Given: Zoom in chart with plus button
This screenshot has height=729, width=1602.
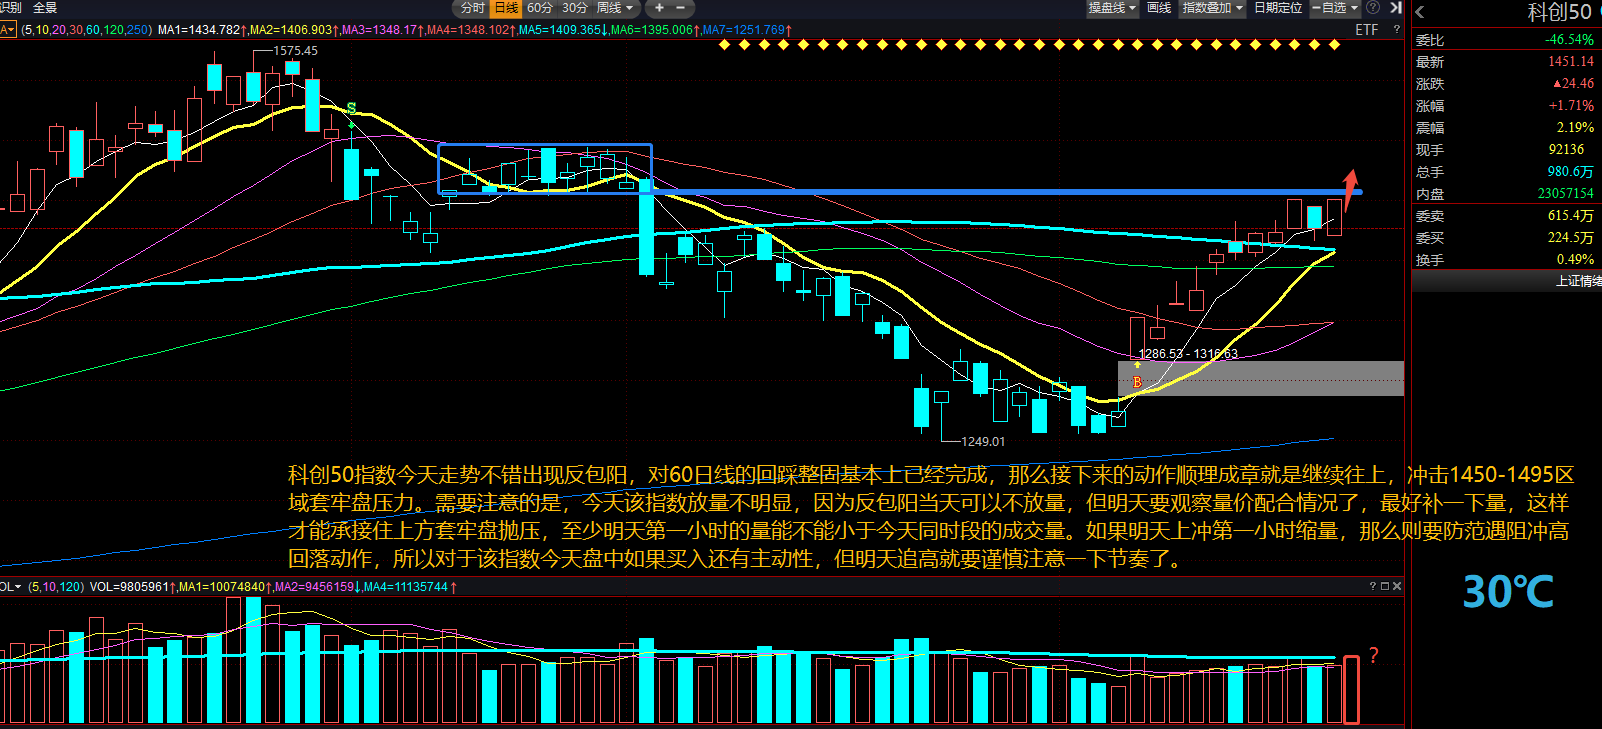Looking at the screenshot, I should coord(659,8).
